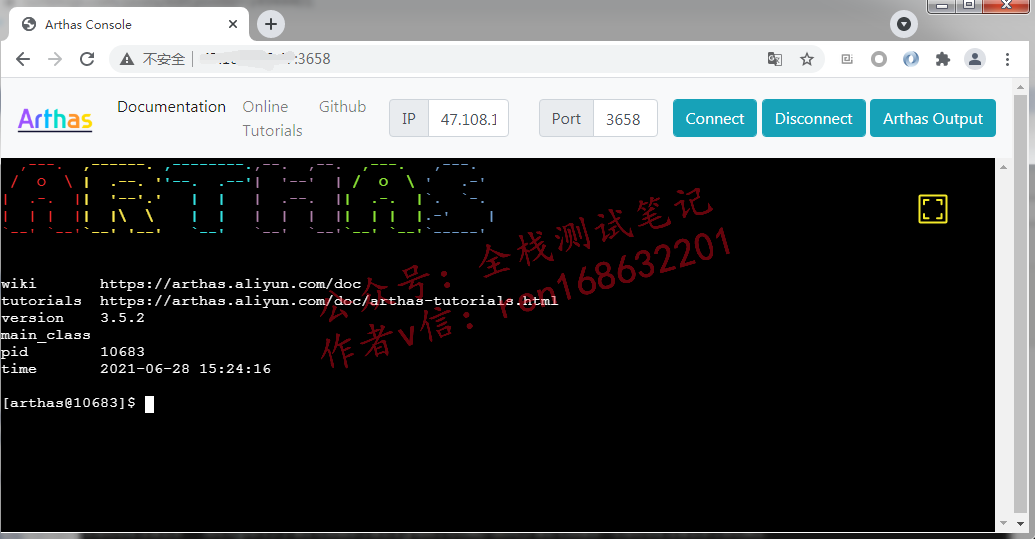Click the IP address input field
Viewport: 1035px width, 539px height.
point(468,119)
